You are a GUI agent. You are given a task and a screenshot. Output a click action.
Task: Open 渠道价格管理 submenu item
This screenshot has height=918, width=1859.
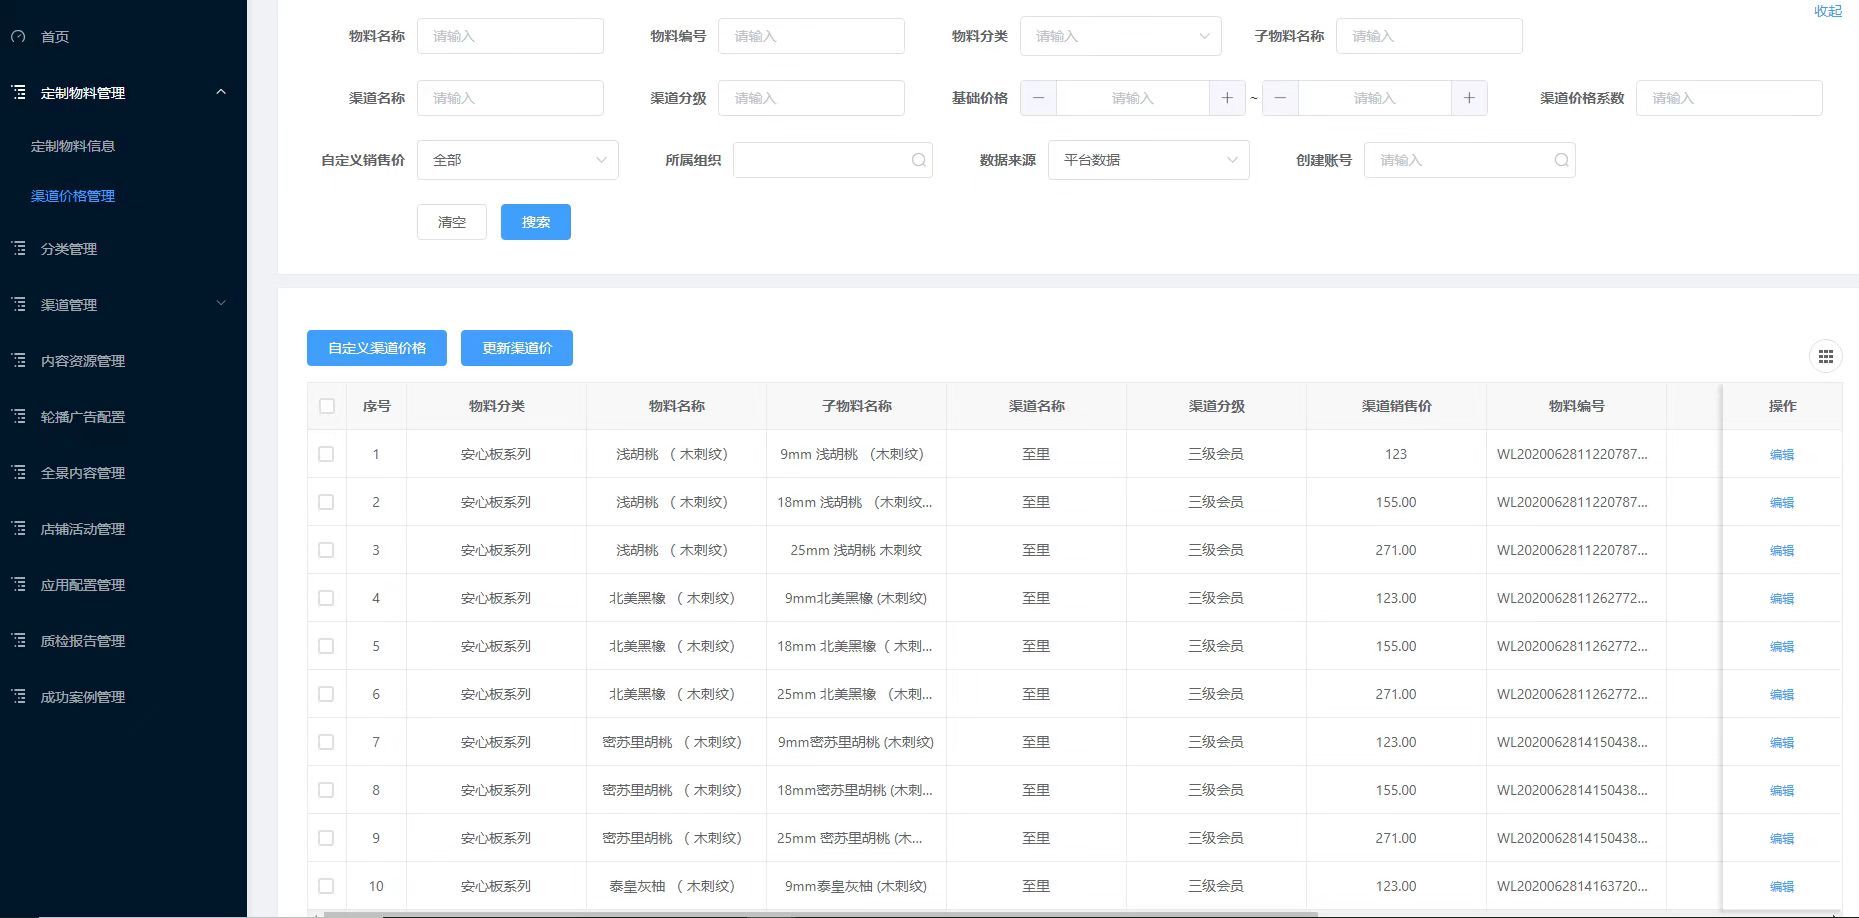[x=73, y=196]
